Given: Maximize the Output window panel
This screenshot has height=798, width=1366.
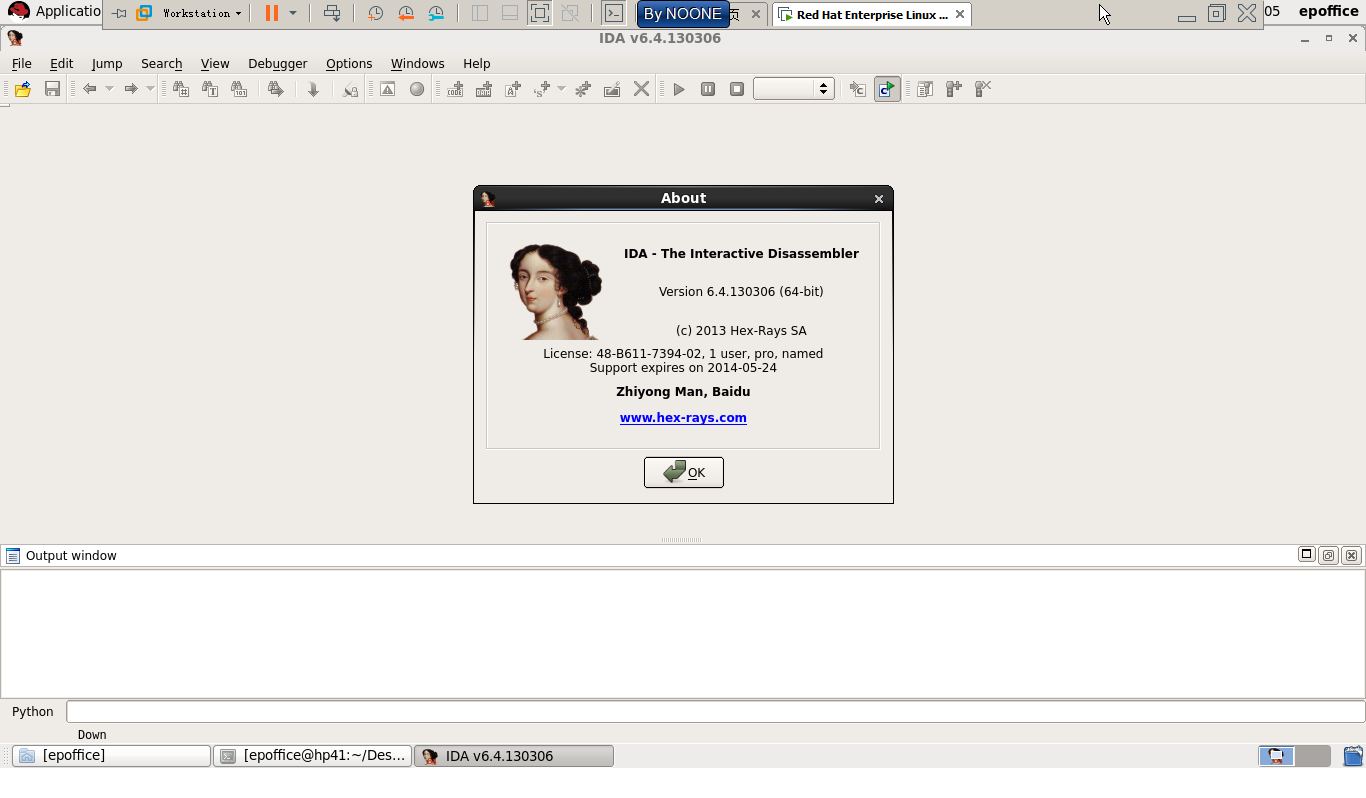Looking at the screenshot, I should [x=1306, y=555].
